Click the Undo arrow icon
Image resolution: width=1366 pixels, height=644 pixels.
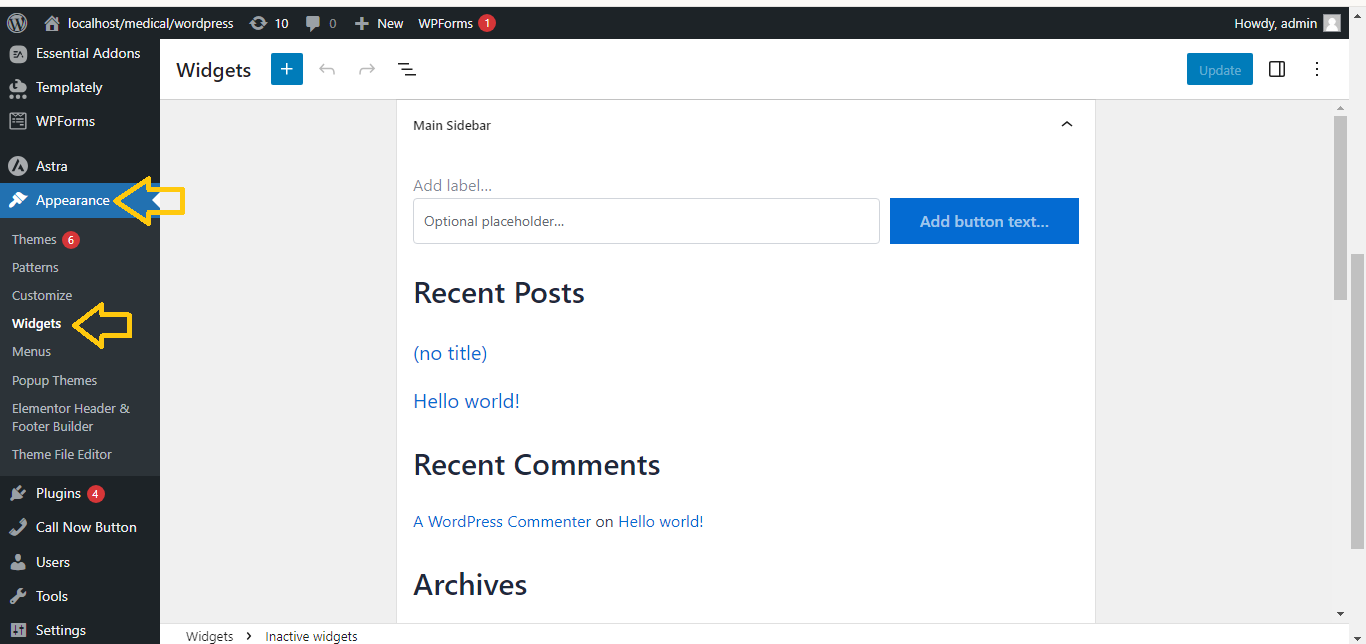[327, 69]
